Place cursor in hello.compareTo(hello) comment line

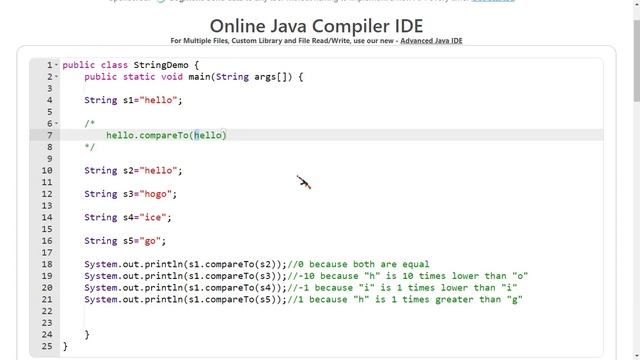[166, 135]
